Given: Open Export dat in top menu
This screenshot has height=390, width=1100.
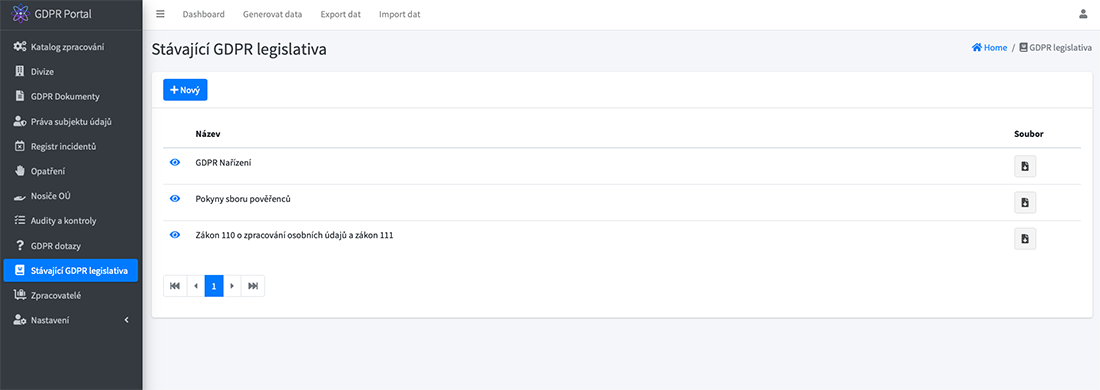Looking at the screenshot, I should [340, 14].
